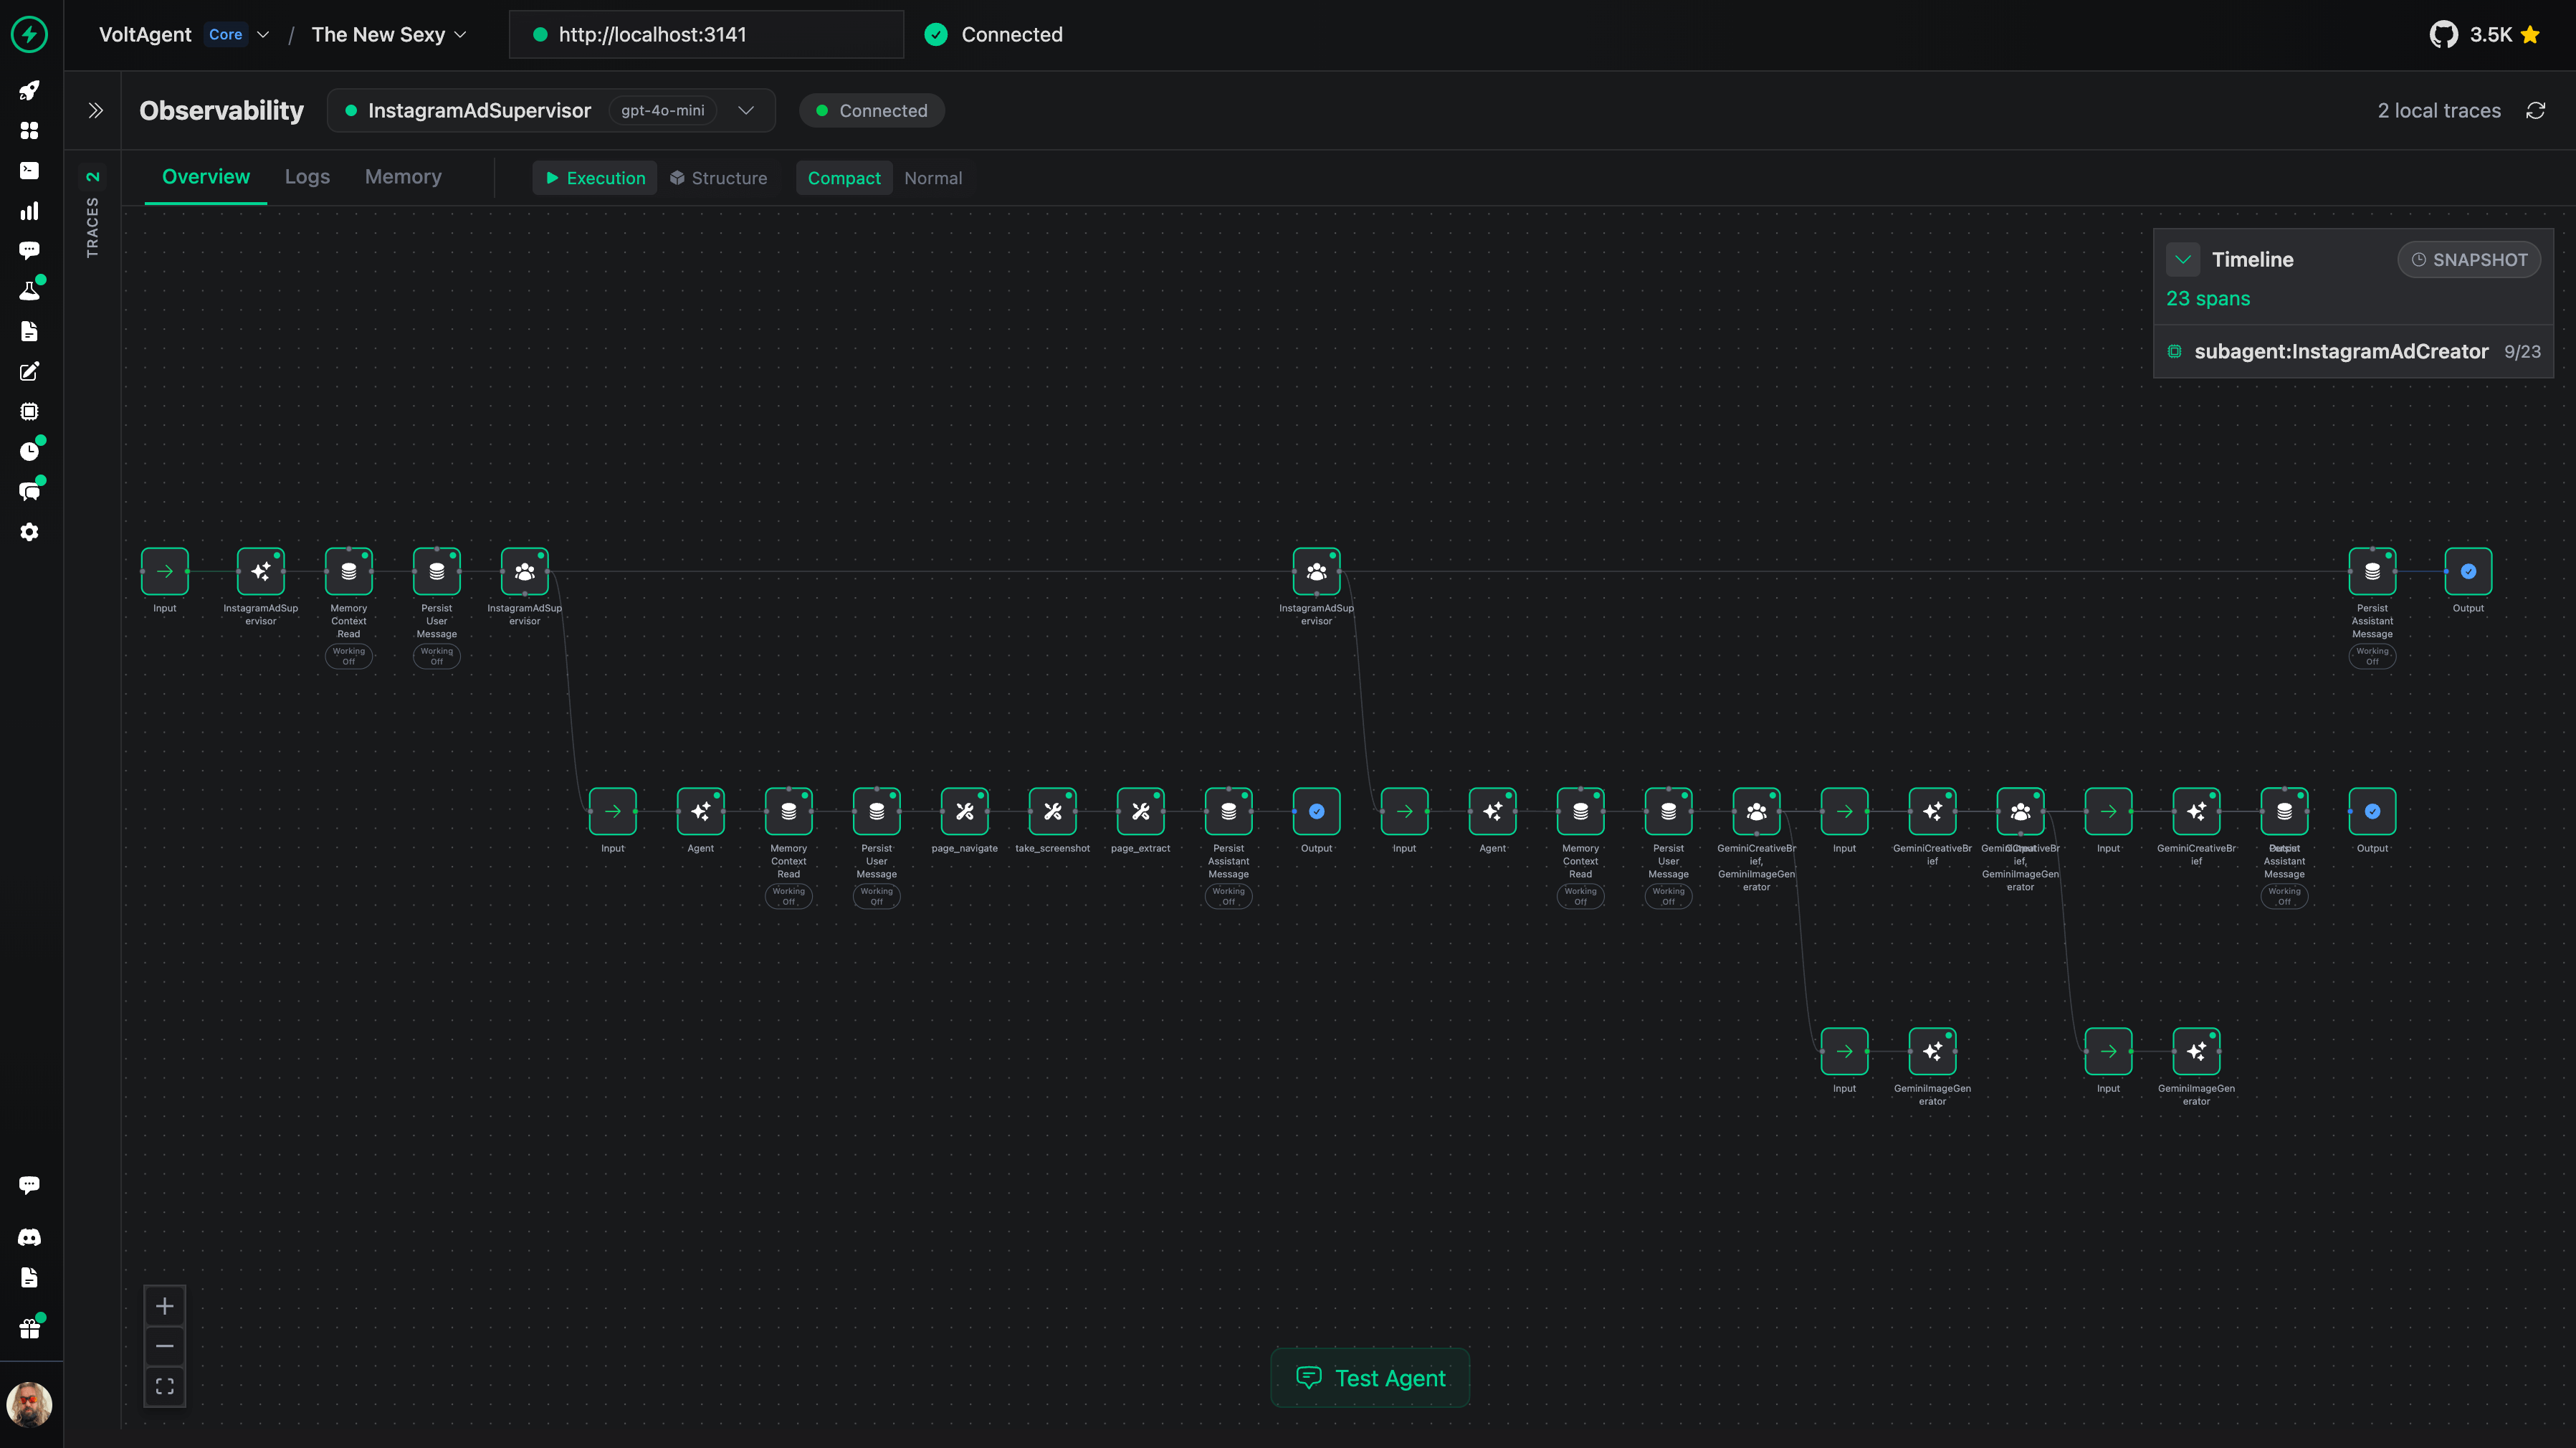This screenshot has height=1448, width=2576.
Task: Click the fit-view fullscreen icon
Action: pos(165,1386)
